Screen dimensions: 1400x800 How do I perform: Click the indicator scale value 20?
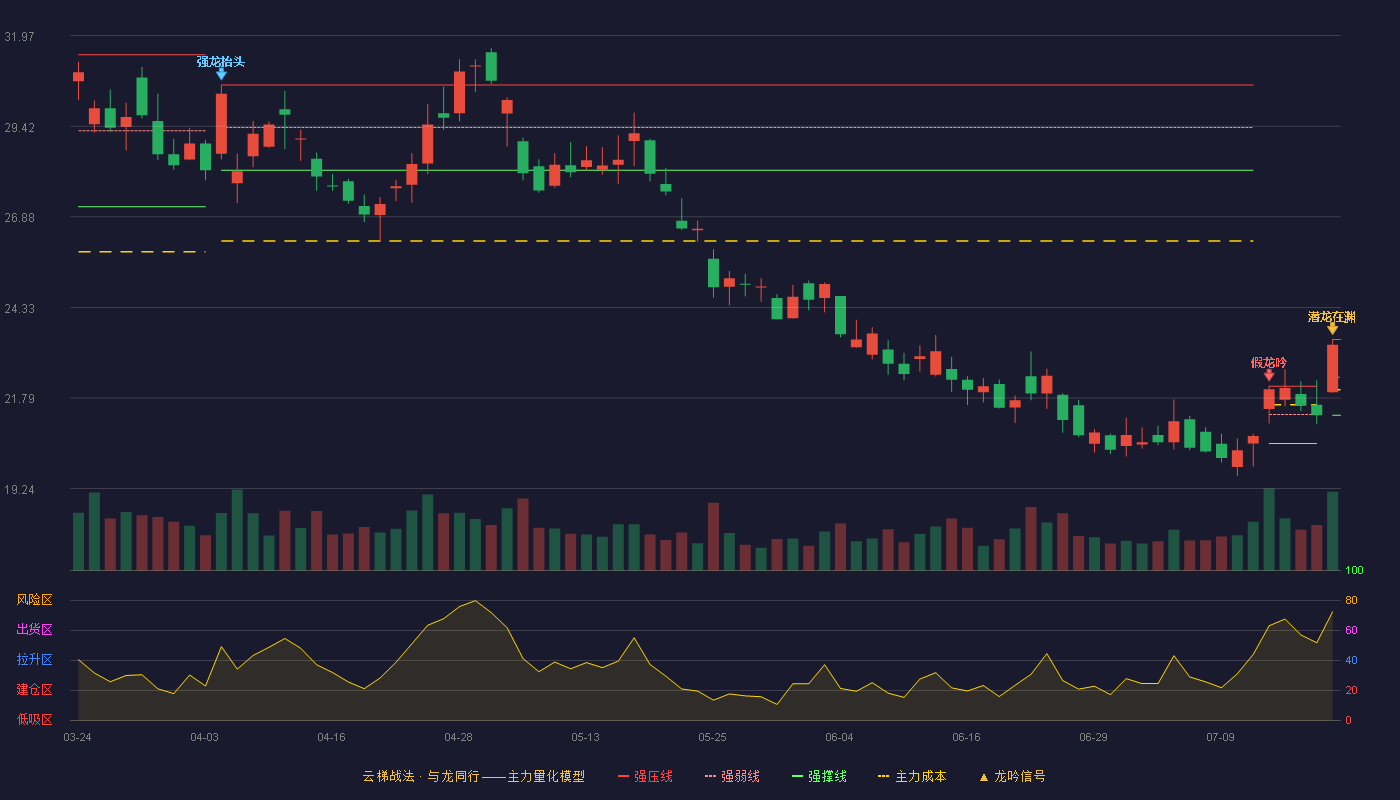pos(1351,690)
